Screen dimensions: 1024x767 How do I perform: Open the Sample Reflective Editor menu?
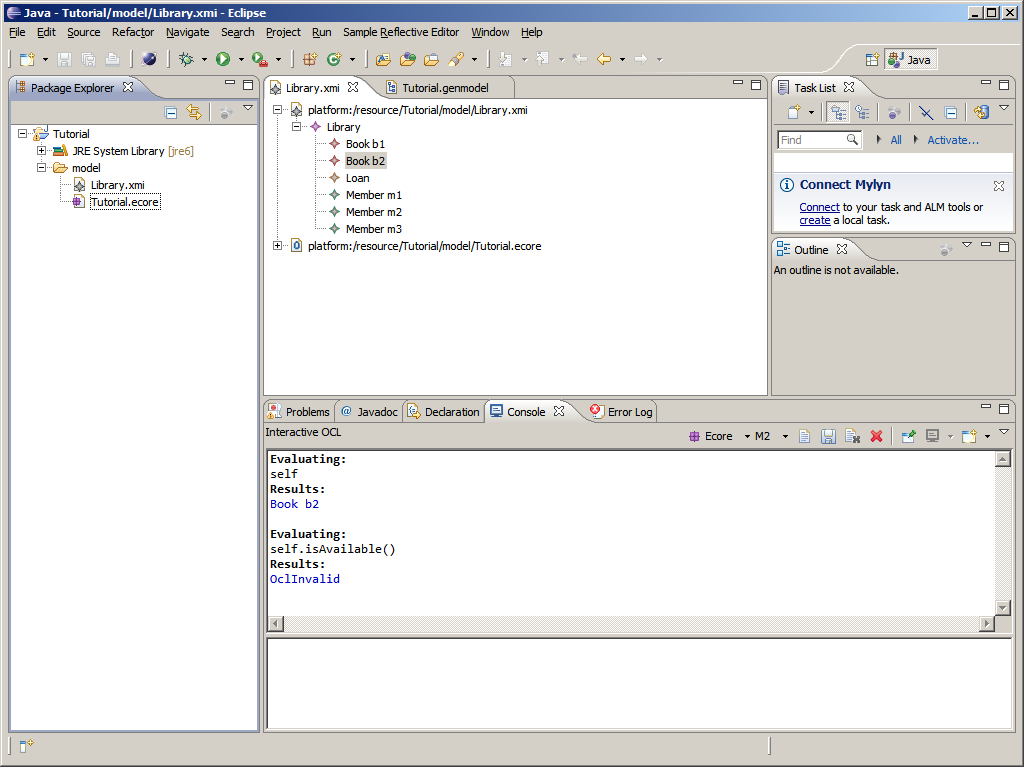pyautogui.click(x=401, y=32)
